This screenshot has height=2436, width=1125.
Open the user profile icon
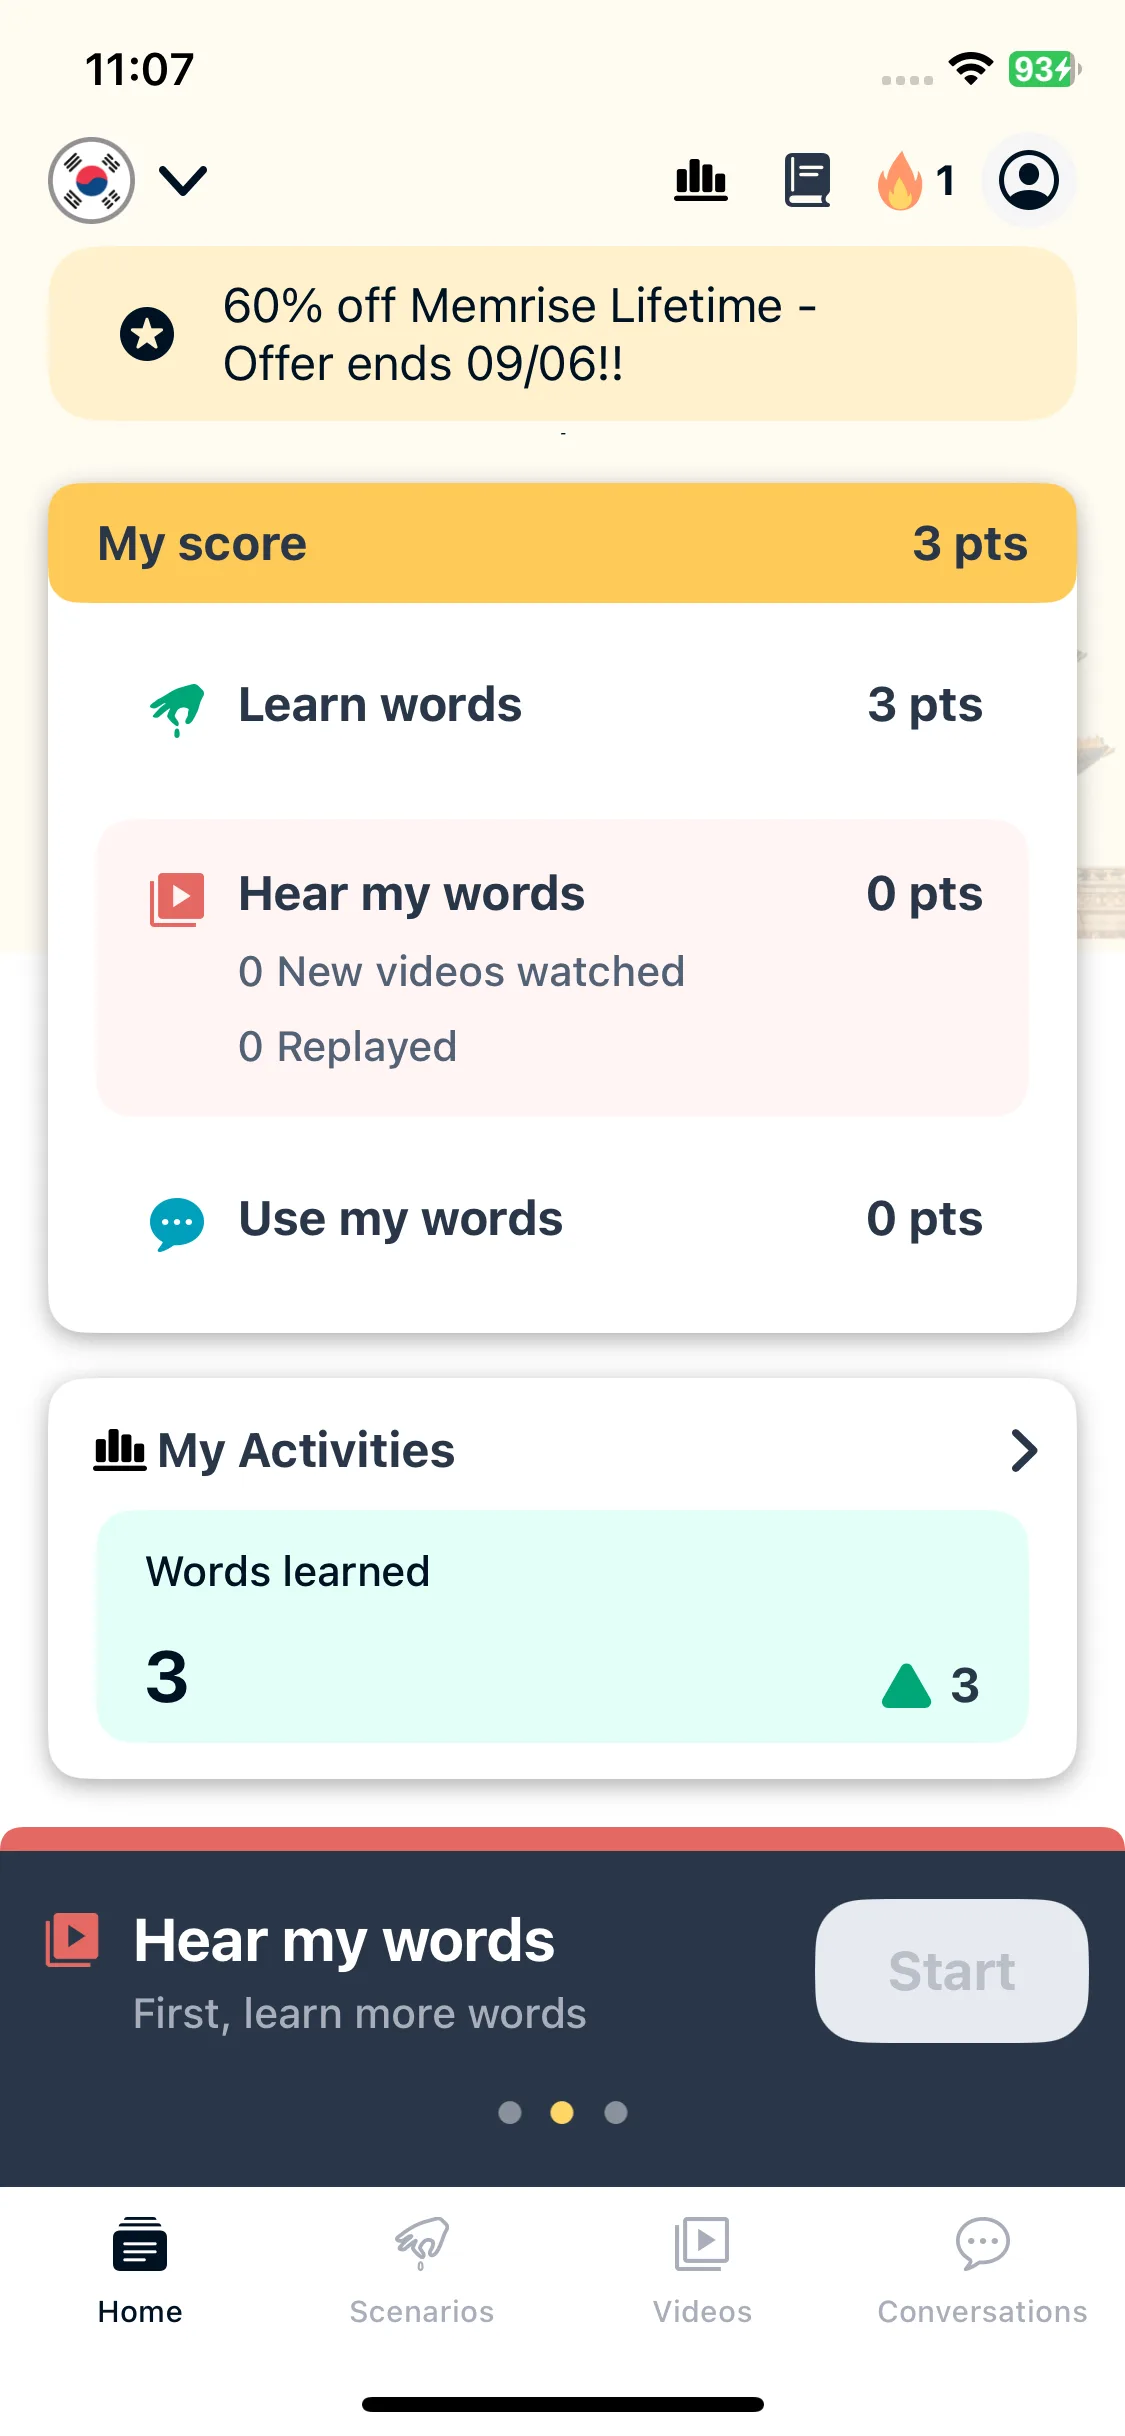(x=1029, y=180)
